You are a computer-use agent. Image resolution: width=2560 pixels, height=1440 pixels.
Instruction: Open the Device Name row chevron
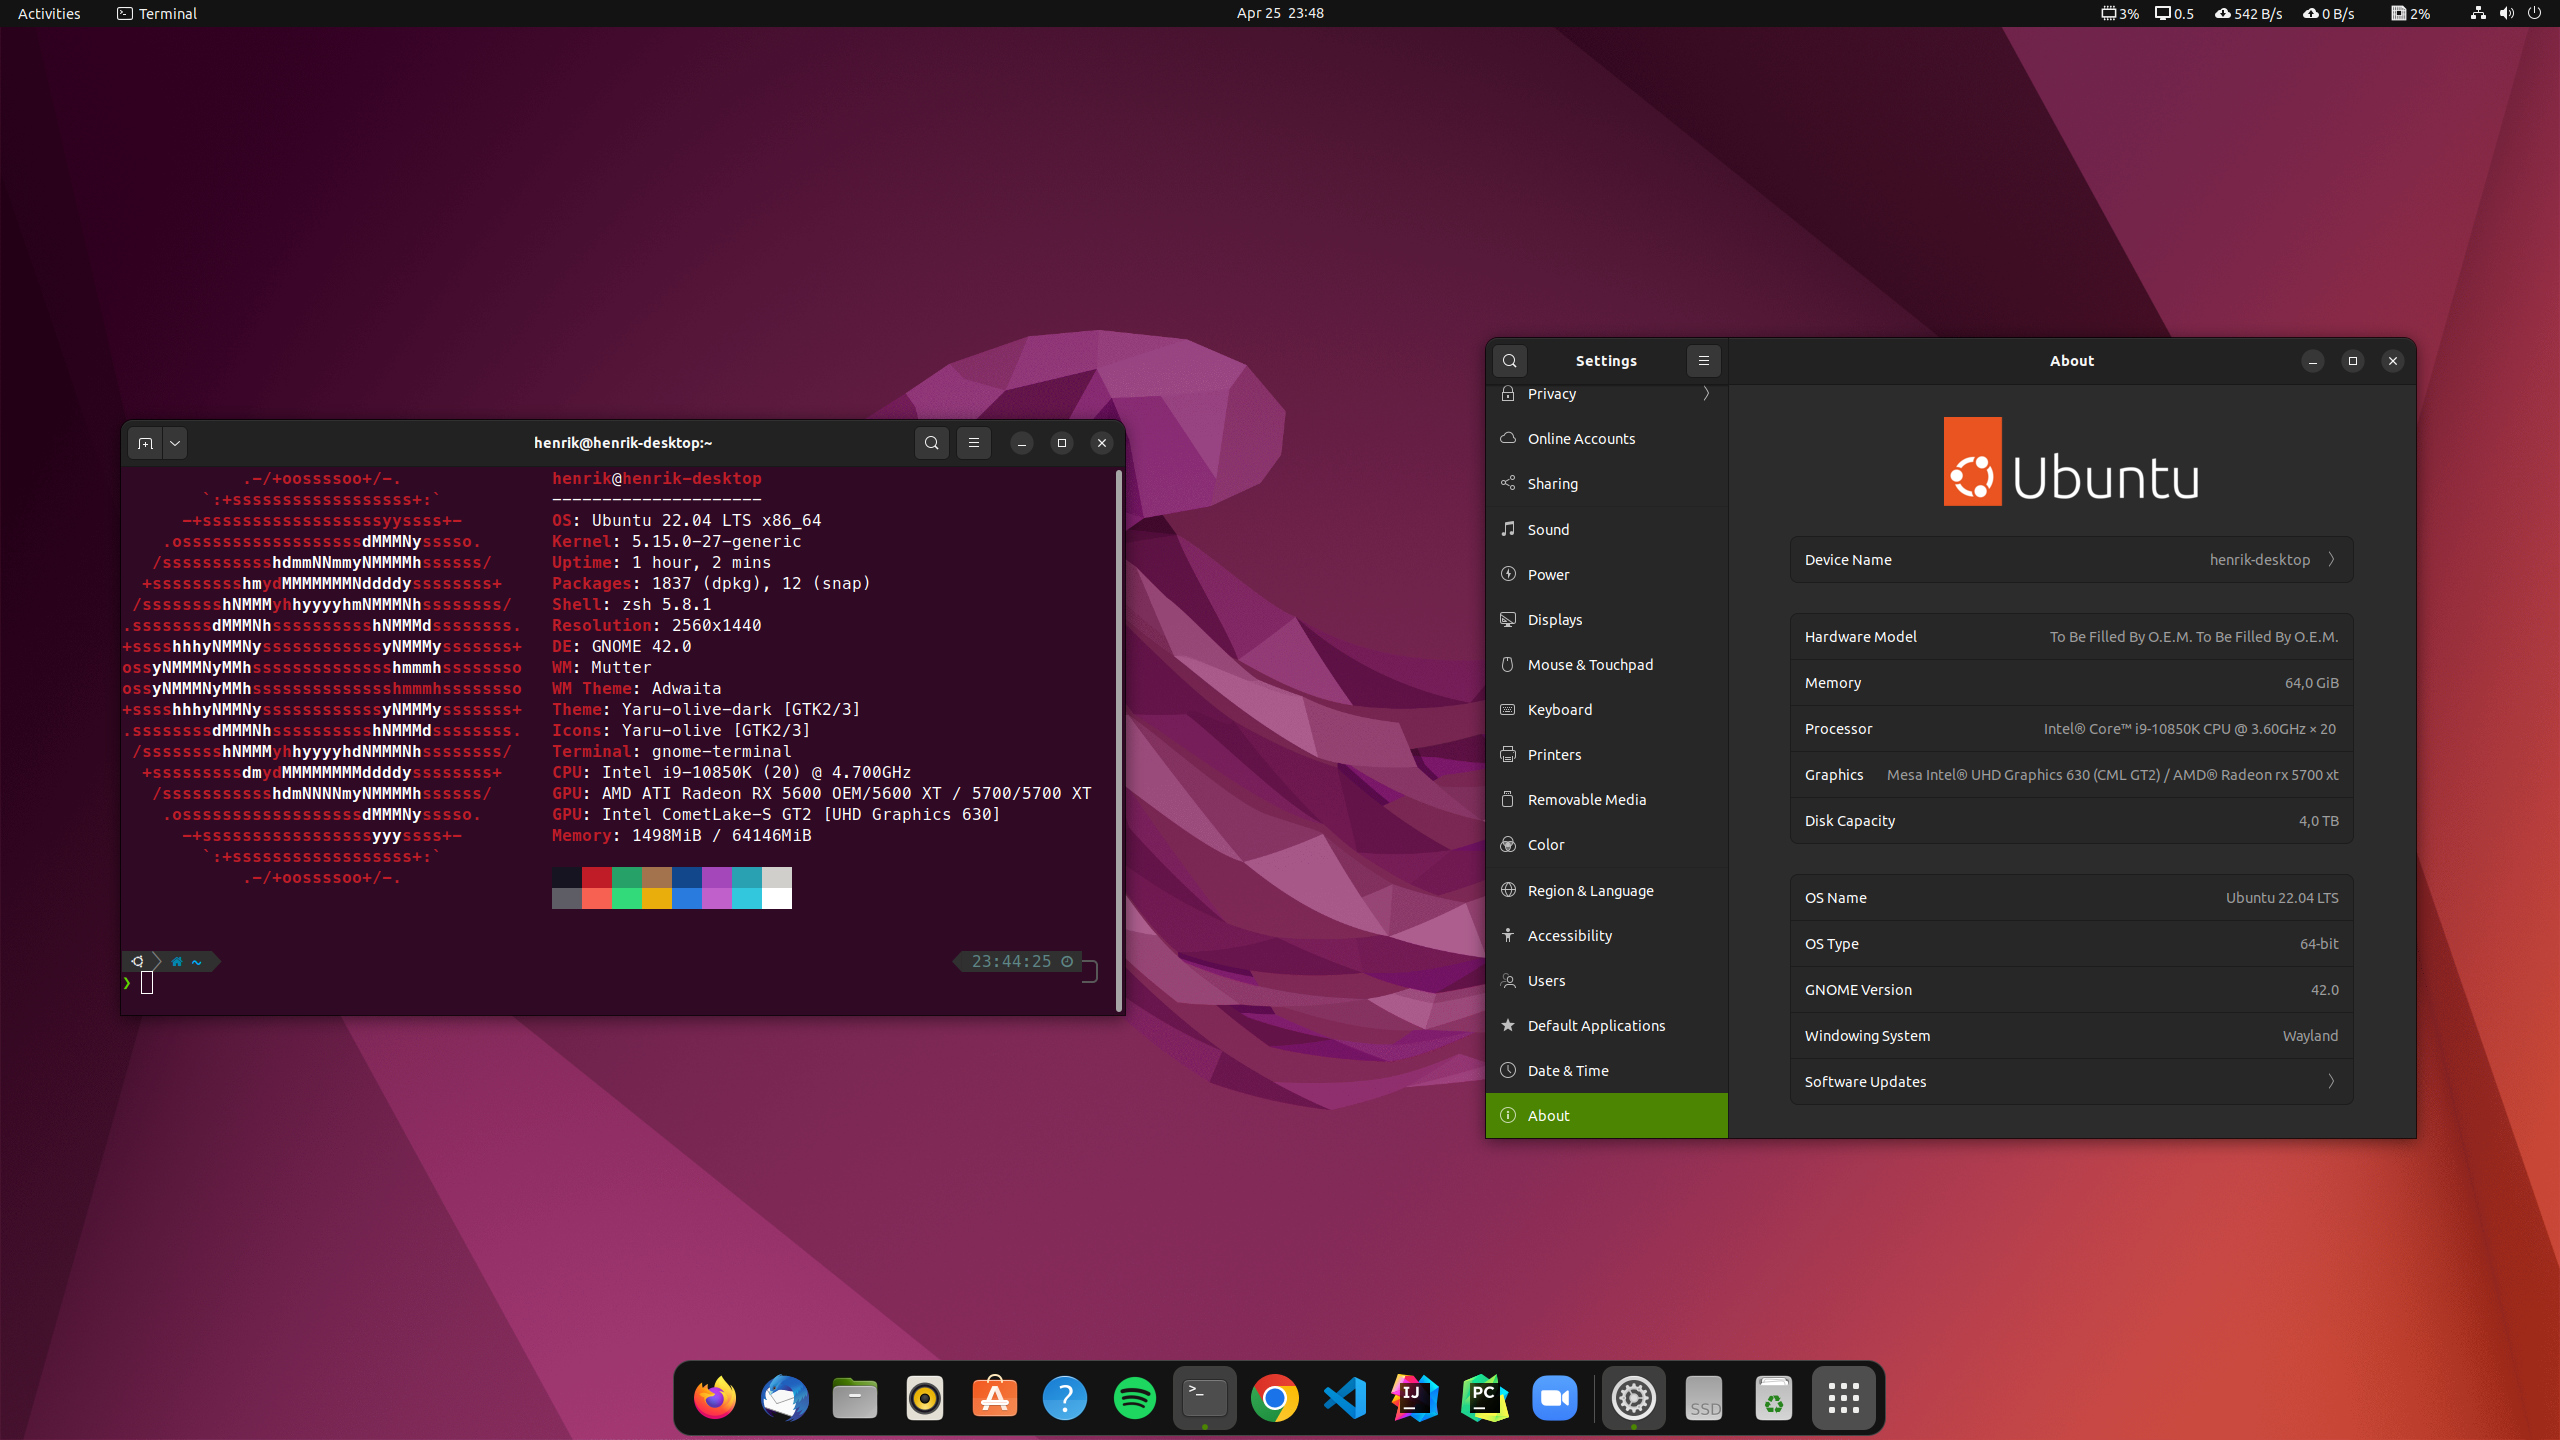(2331, 560)
